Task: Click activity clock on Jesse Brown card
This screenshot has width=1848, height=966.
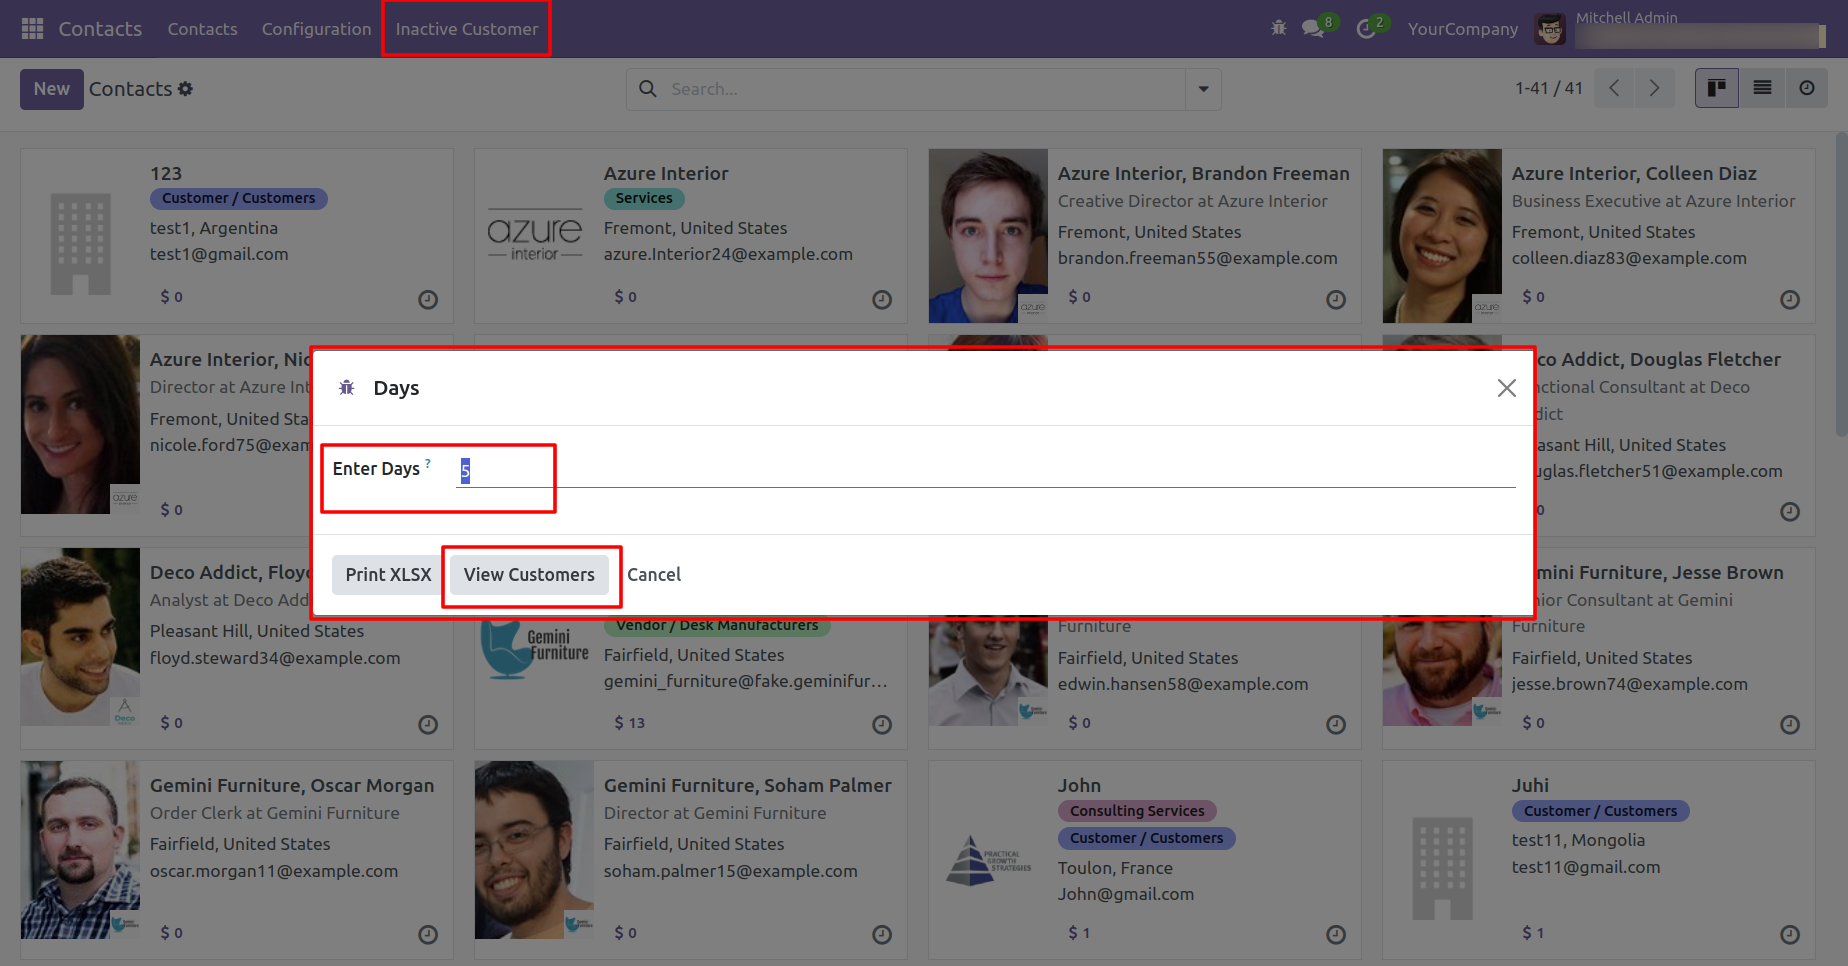Action: tap(1790, 725)
